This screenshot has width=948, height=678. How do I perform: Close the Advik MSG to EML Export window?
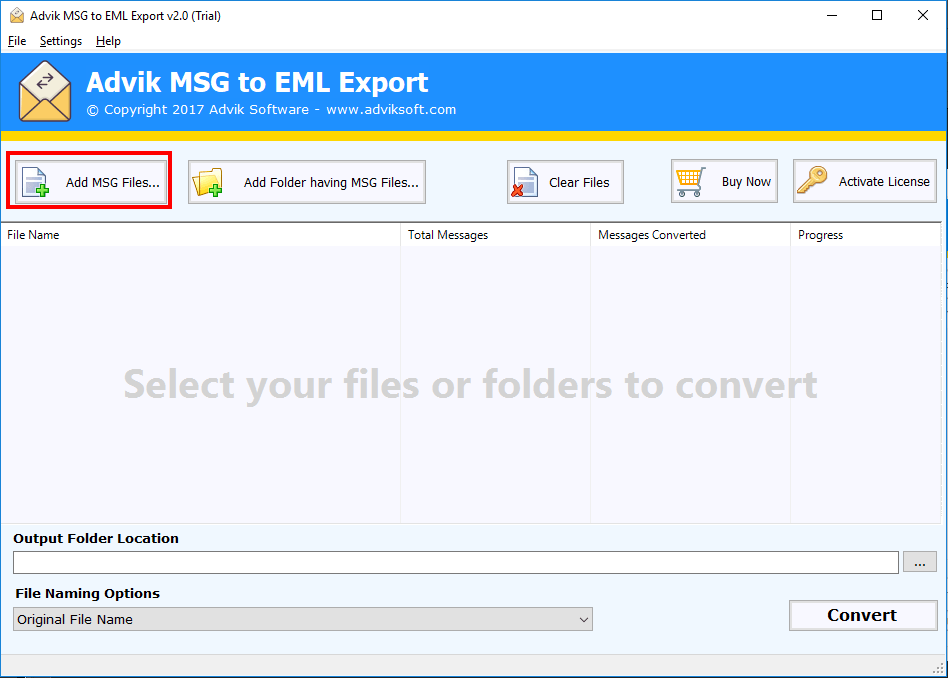[923, 15]
